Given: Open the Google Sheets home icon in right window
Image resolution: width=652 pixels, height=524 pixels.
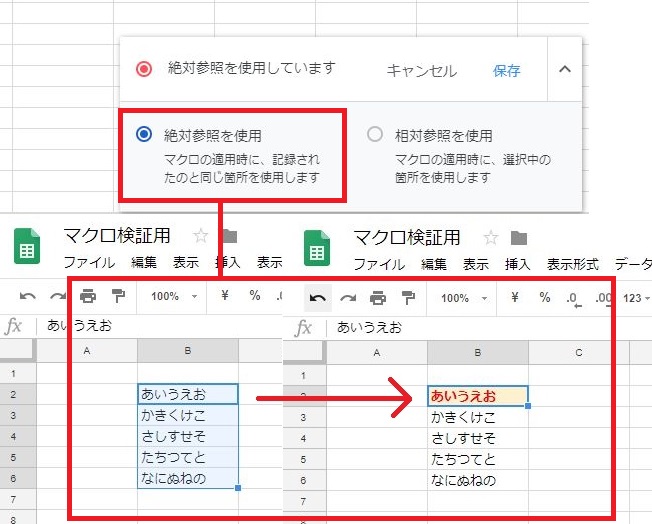Looking at the screenshot, I should coord(317,247).
